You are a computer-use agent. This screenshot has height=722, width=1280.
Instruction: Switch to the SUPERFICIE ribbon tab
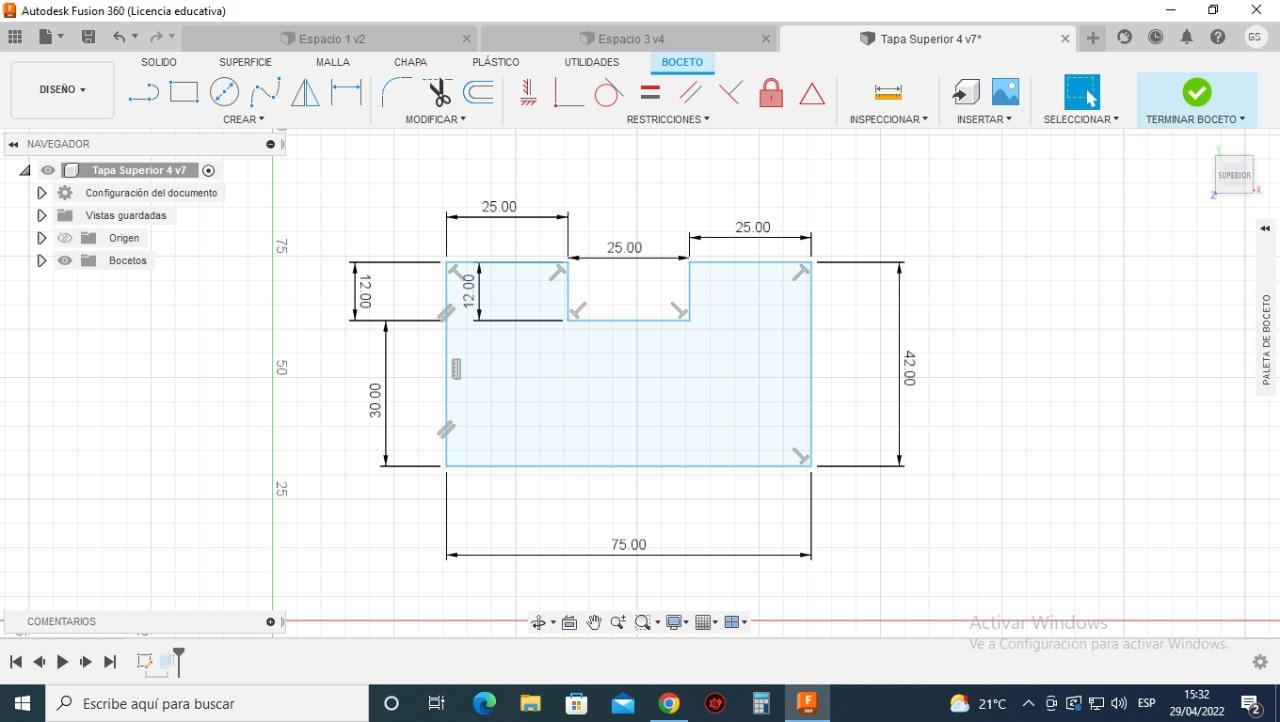coord(245,62)
